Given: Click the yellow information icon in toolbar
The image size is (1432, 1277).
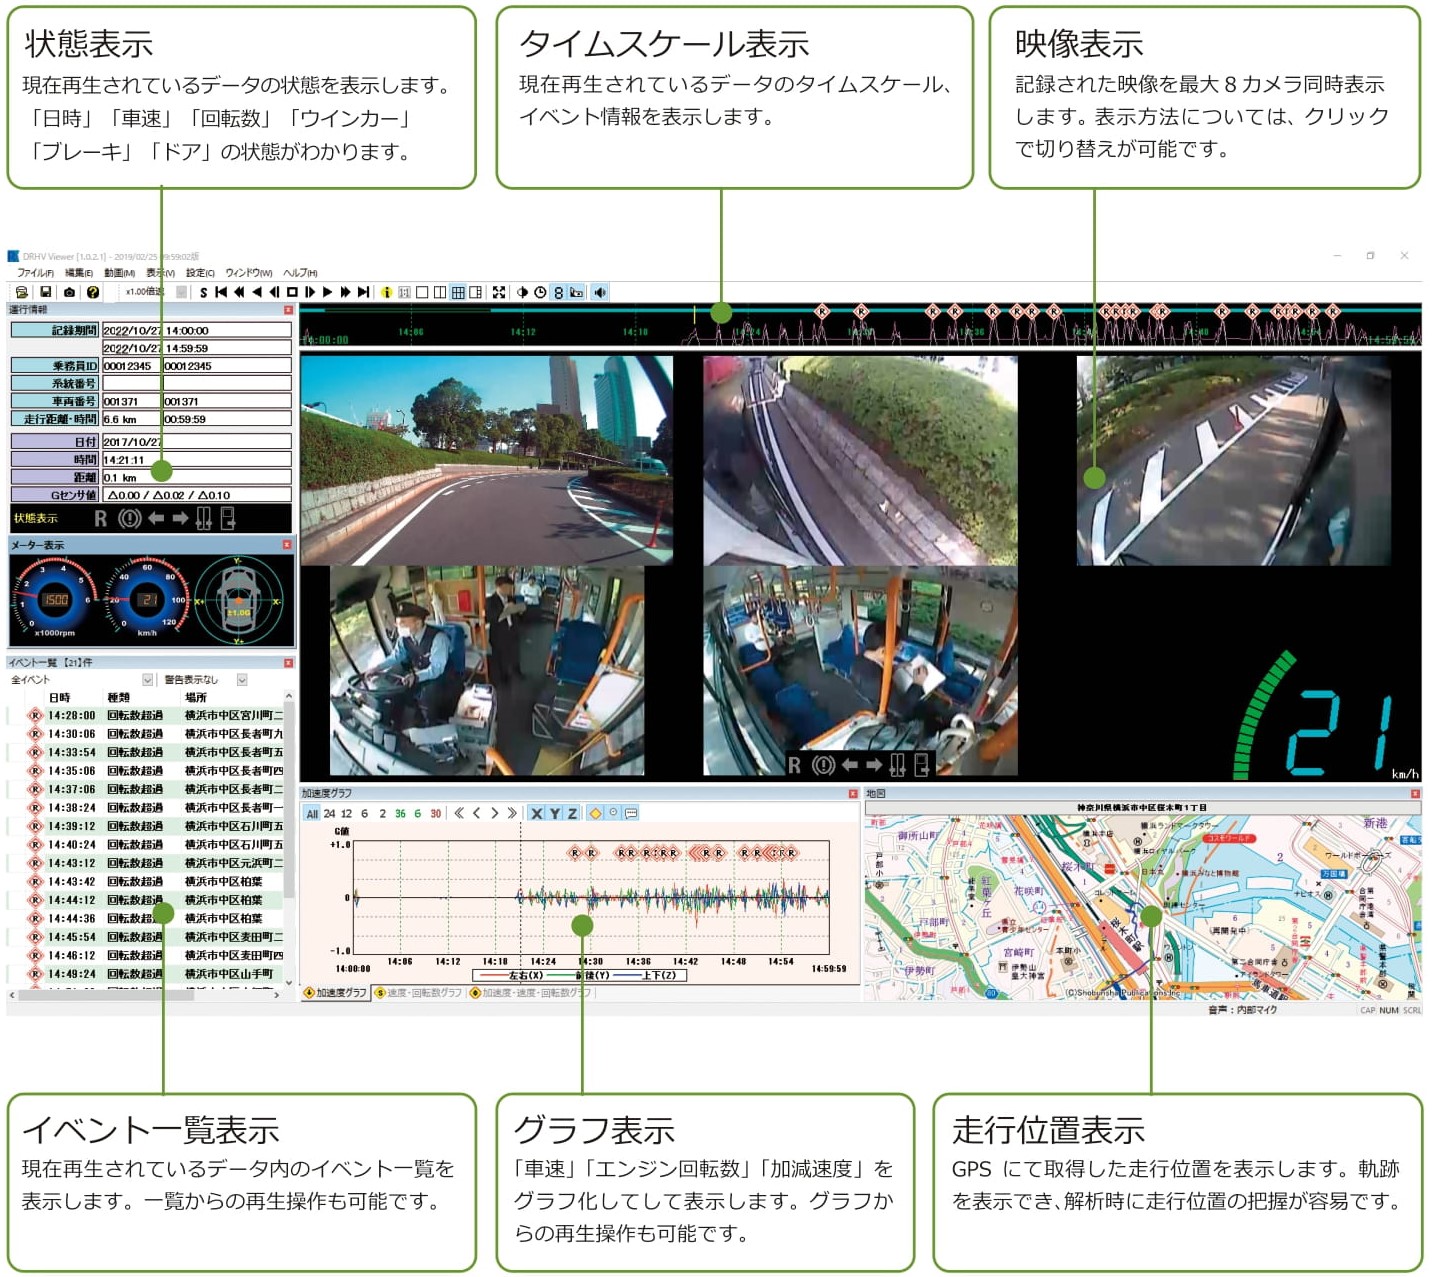Looking at the screenshot, I should (386, 293).
